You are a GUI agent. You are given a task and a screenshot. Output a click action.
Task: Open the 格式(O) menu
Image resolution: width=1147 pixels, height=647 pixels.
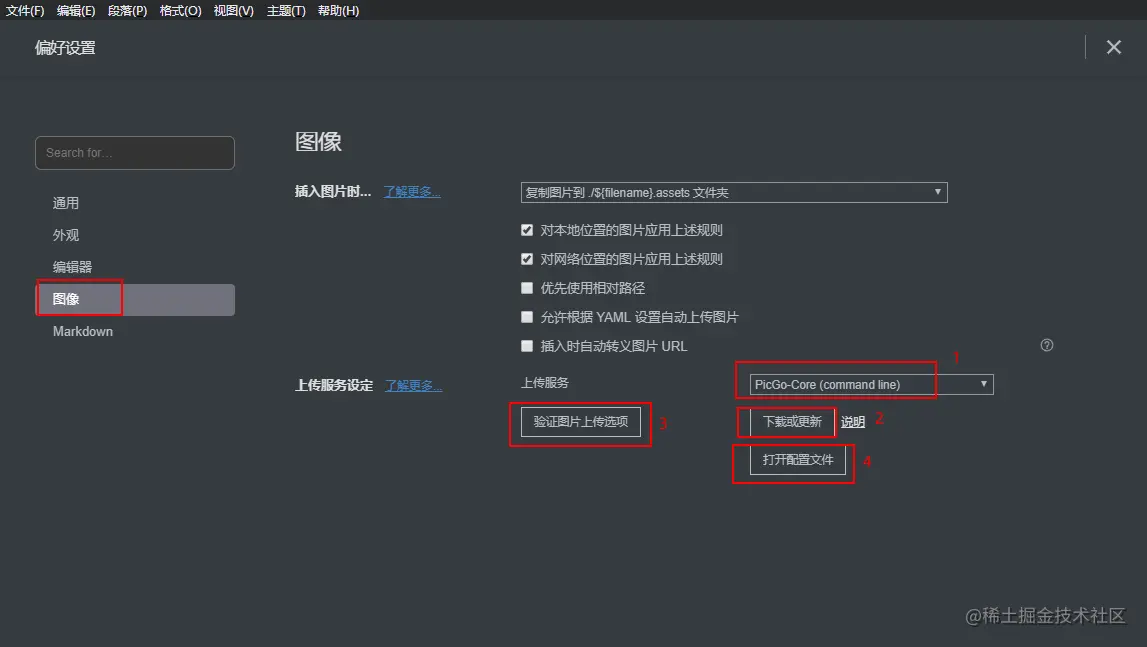pyautogui.click(x=181, y=10)
